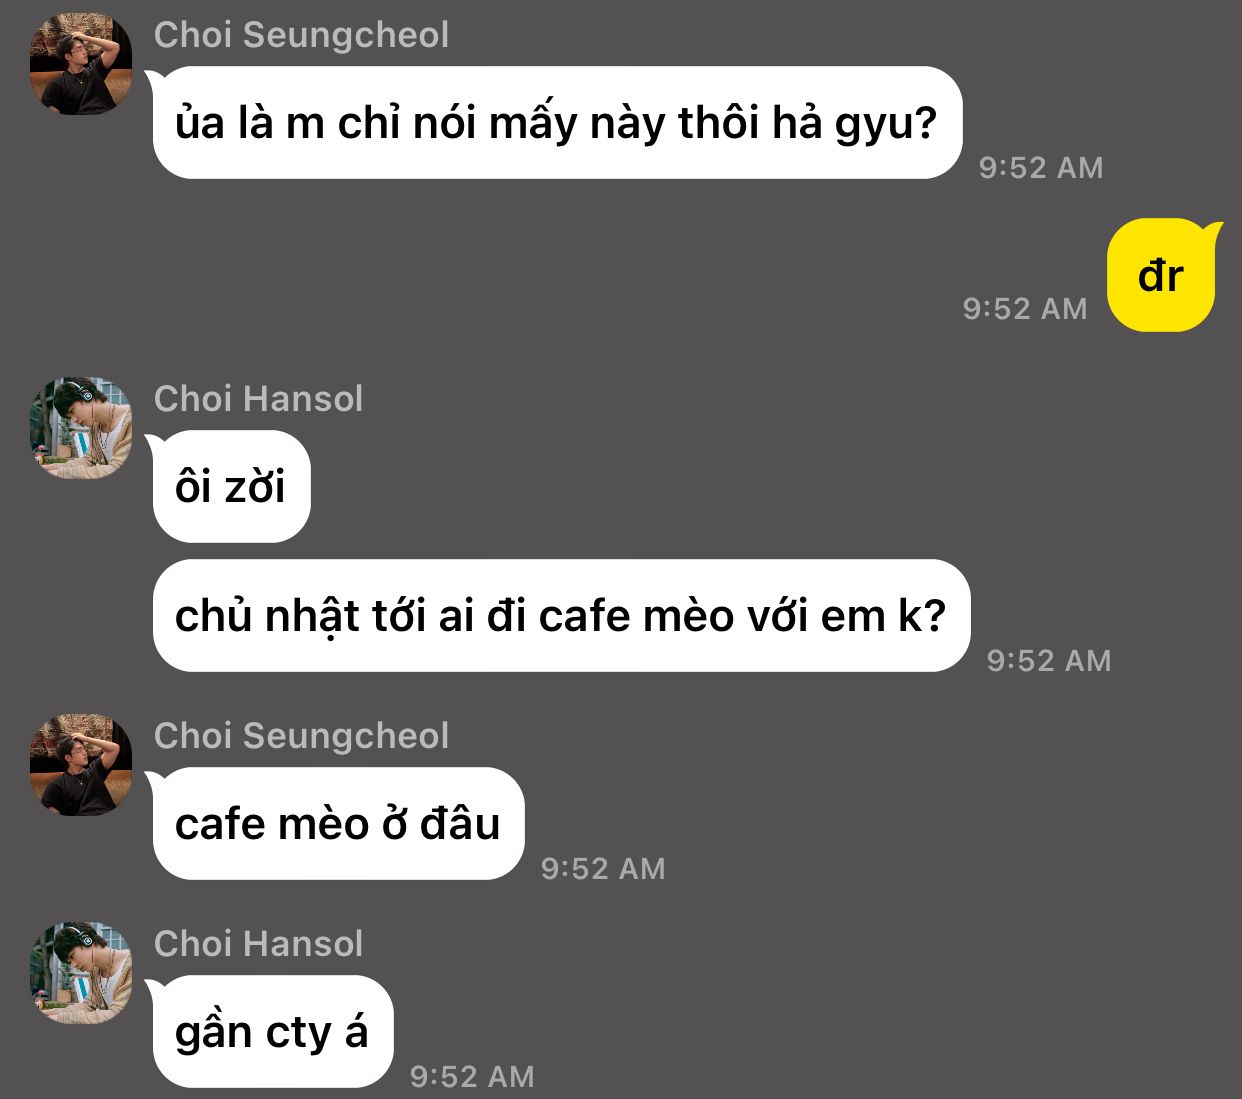Tap the 'chủ nhật tới ai đi cafe mèo' message
The width and height of the screenshot is (1242, 1099).
(560, 616)
